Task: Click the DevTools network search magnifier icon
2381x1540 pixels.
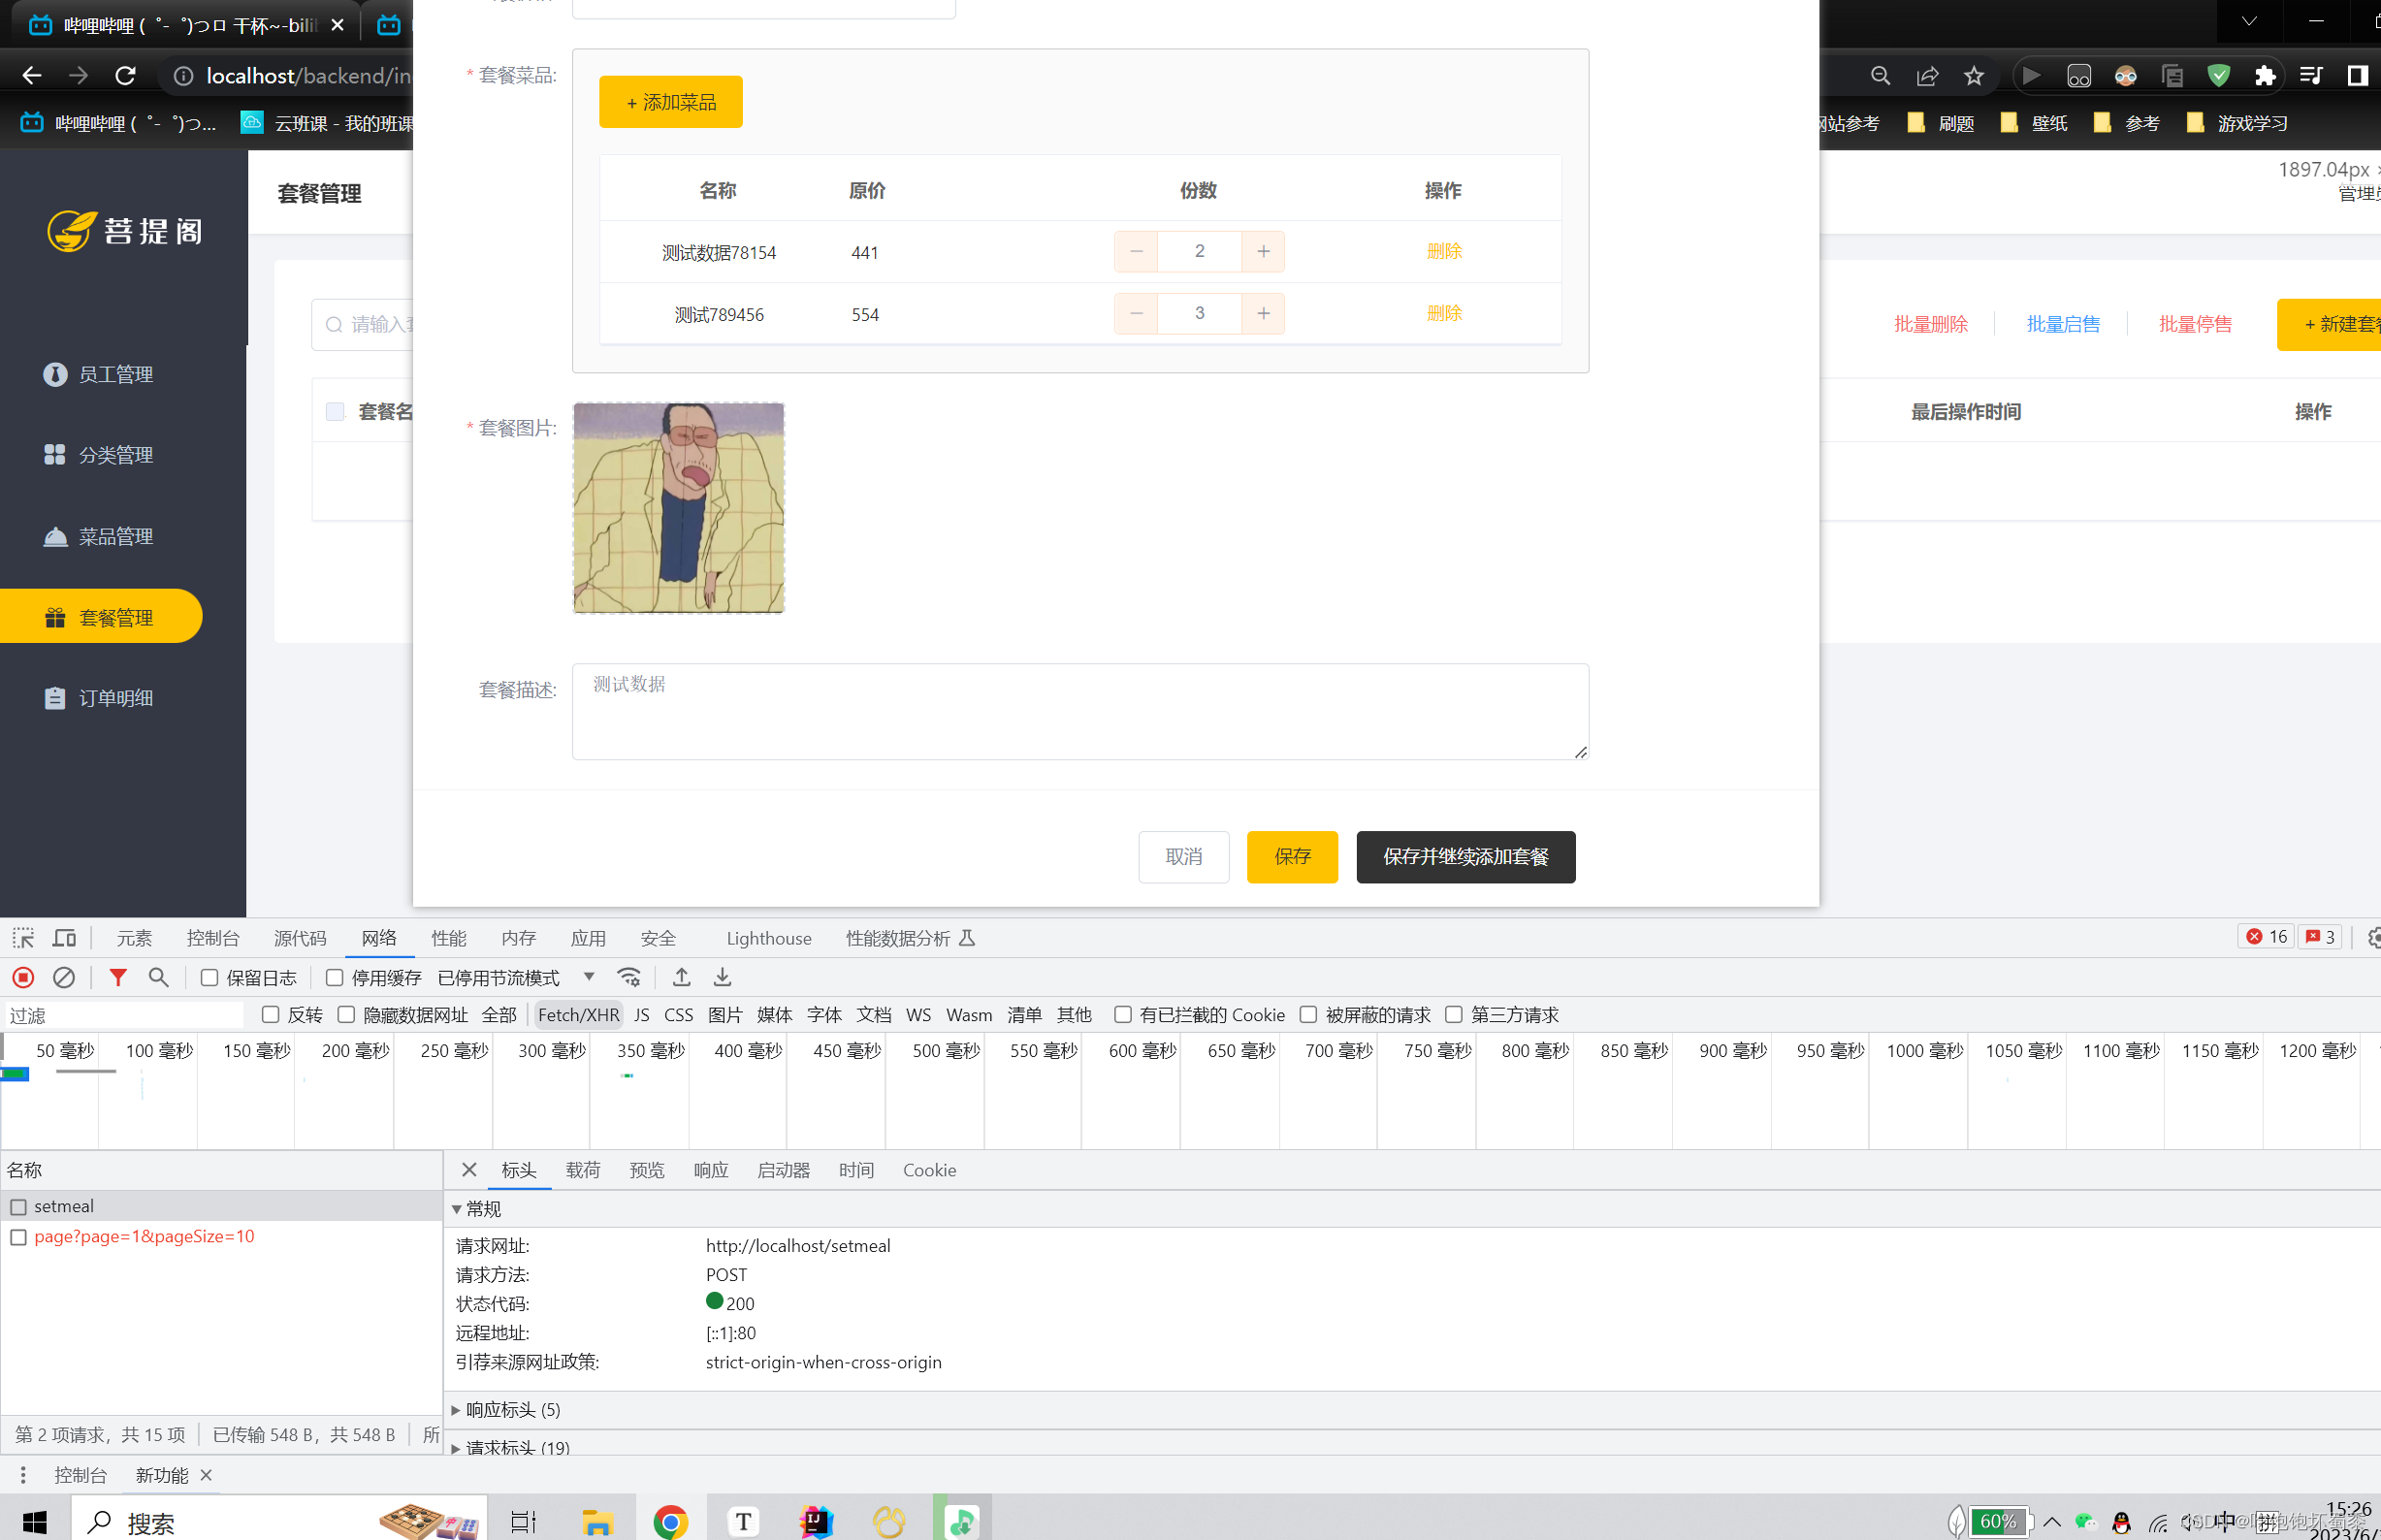Action: 158,977
